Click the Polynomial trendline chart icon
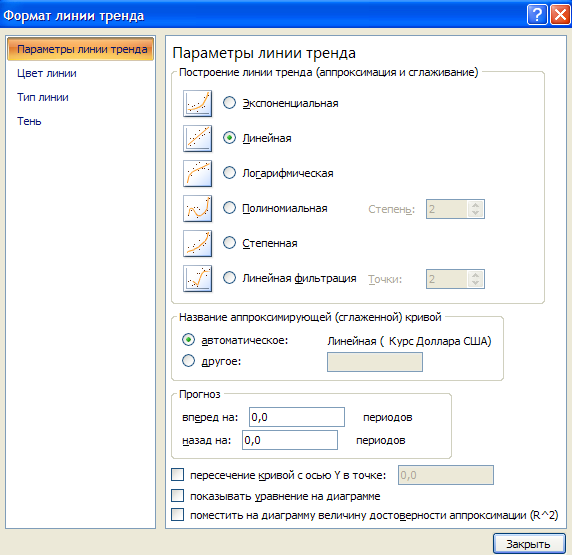 [x=197, y=209]
